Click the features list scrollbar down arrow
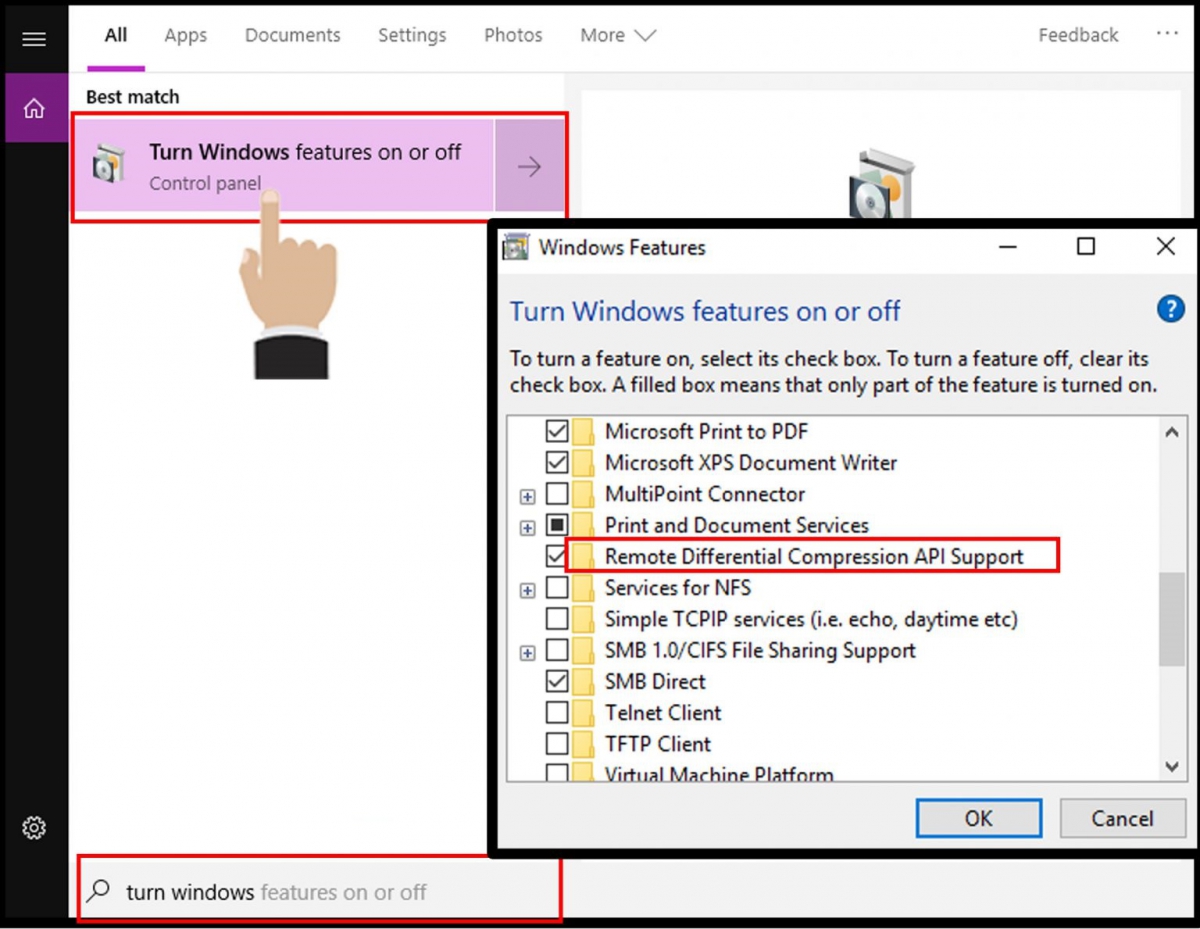Viewport: 1200px width, 929px height. pos(1171,766)
